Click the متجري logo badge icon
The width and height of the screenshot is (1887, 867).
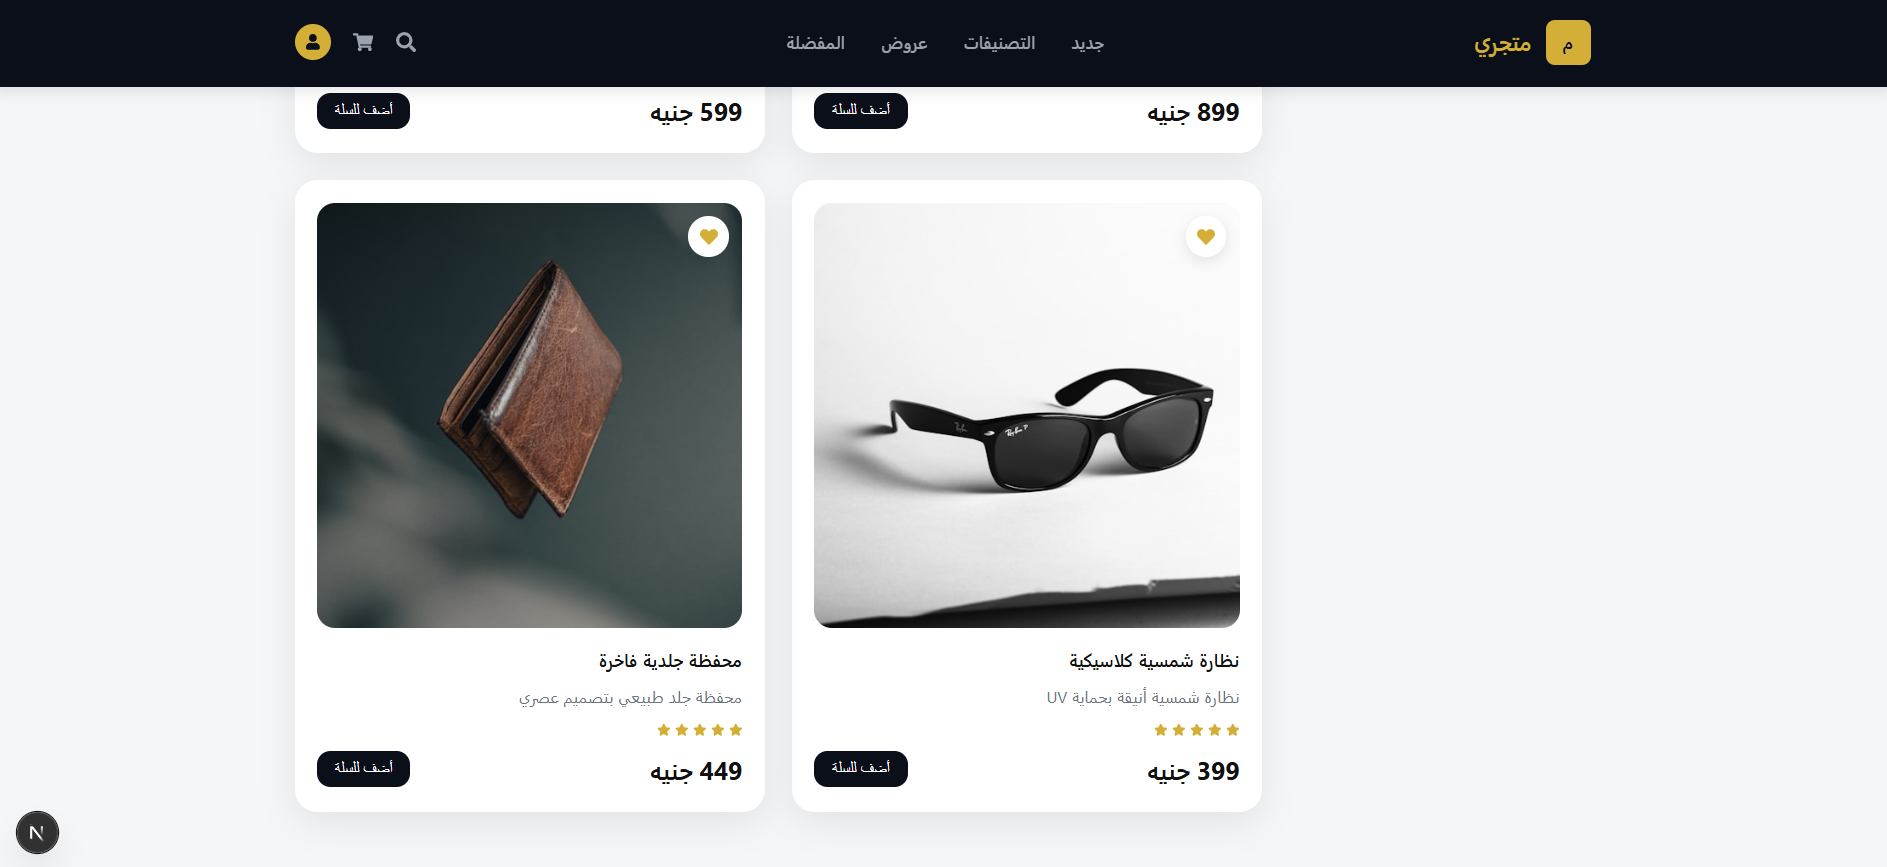point(1568,43)
